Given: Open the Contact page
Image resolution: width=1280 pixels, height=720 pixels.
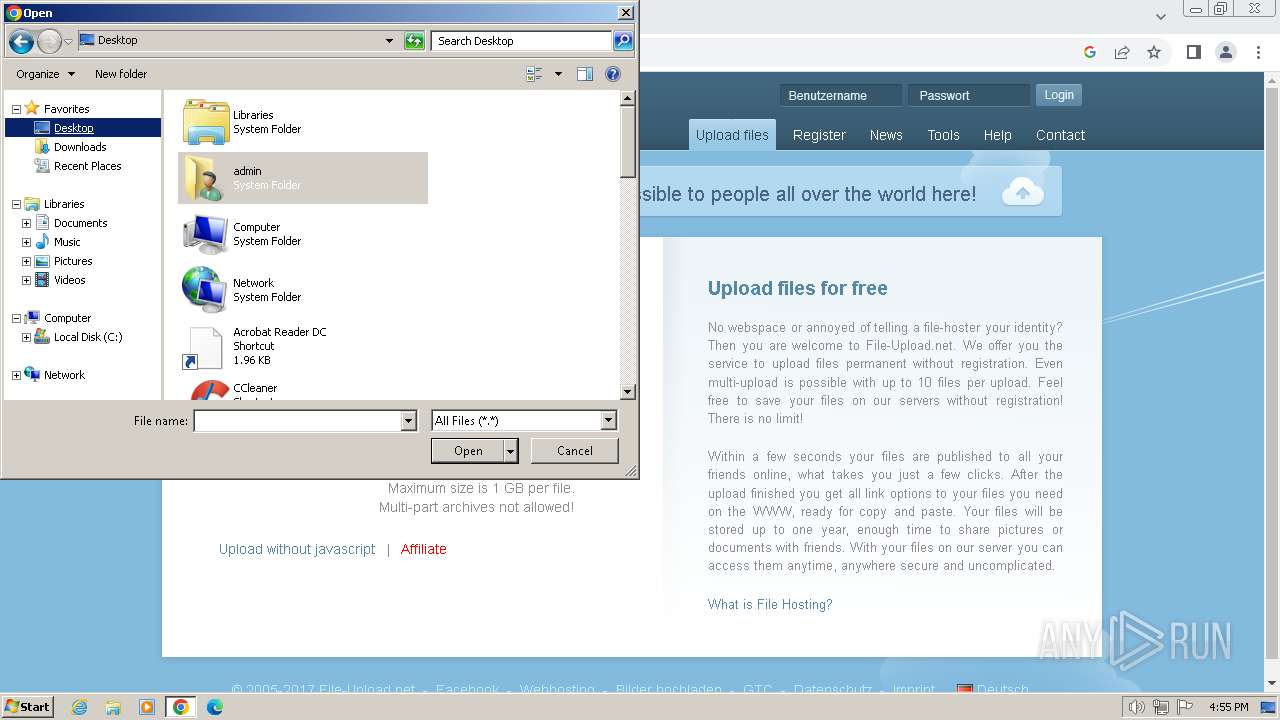Looking at the screenshot, I should (x=1060, y=135).
